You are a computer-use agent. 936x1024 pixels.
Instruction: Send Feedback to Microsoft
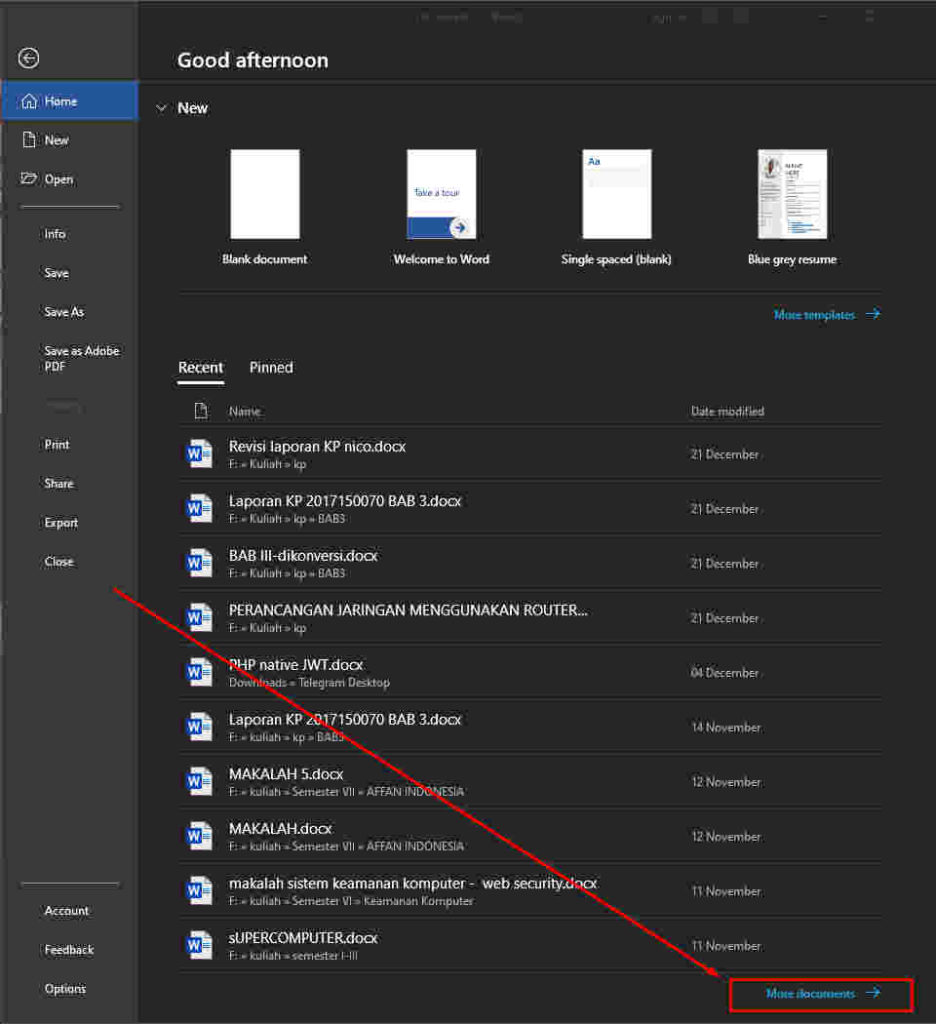(x=66, y=949)
